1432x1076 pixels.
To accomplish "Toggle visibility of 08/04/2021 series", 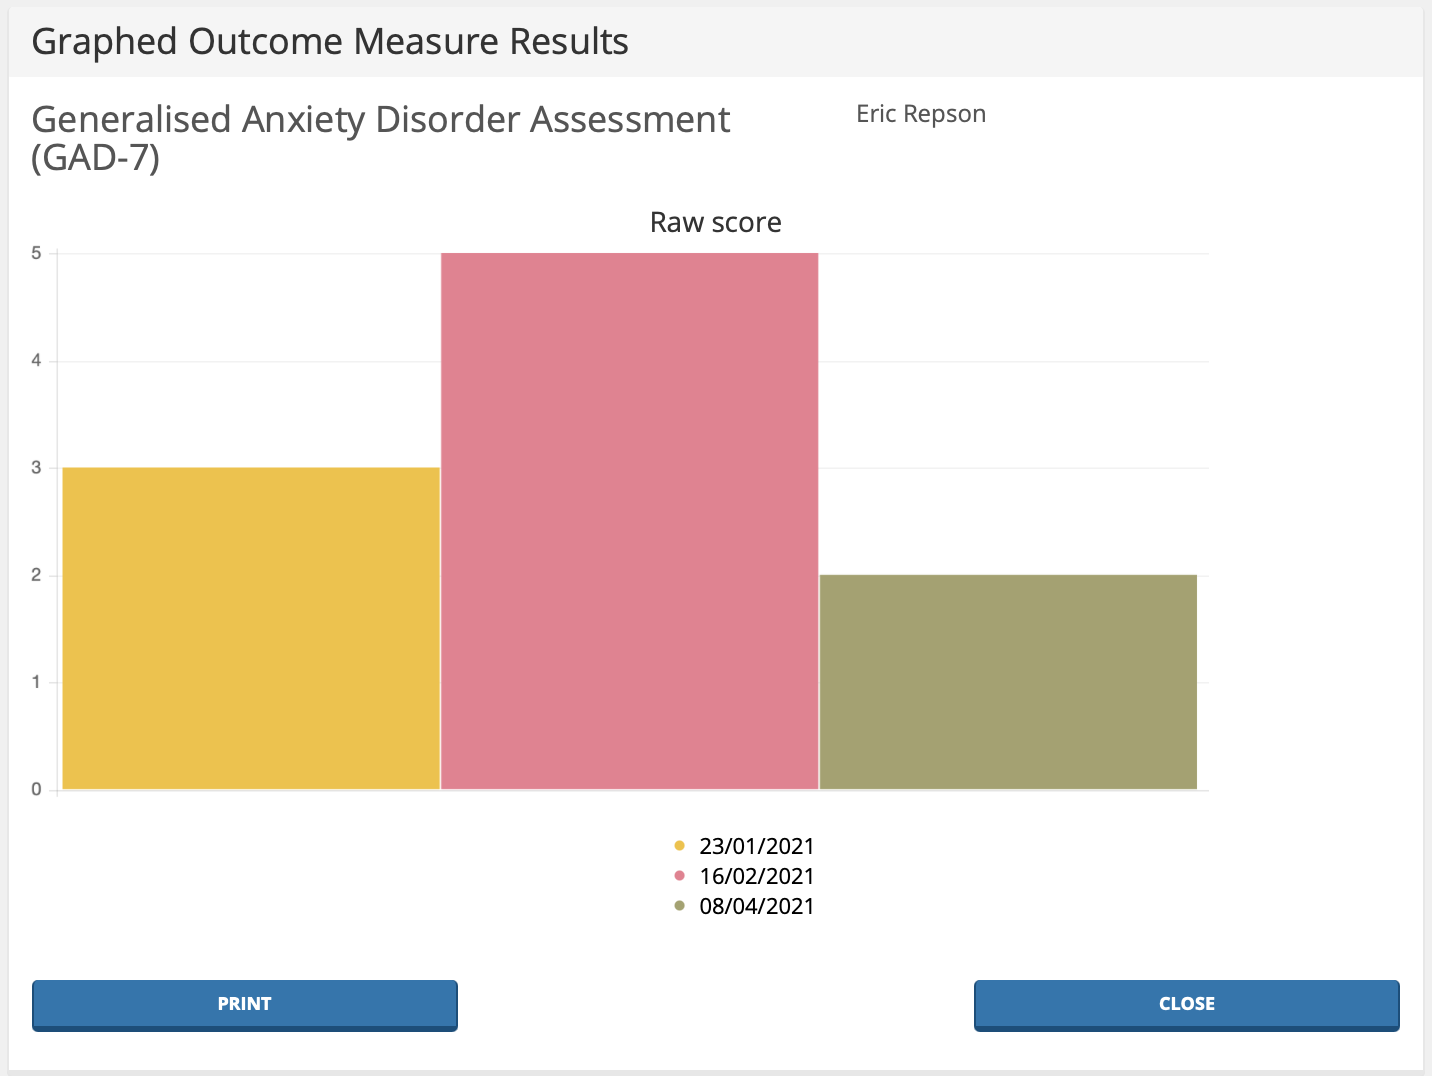I will click(x=756, y=905).
